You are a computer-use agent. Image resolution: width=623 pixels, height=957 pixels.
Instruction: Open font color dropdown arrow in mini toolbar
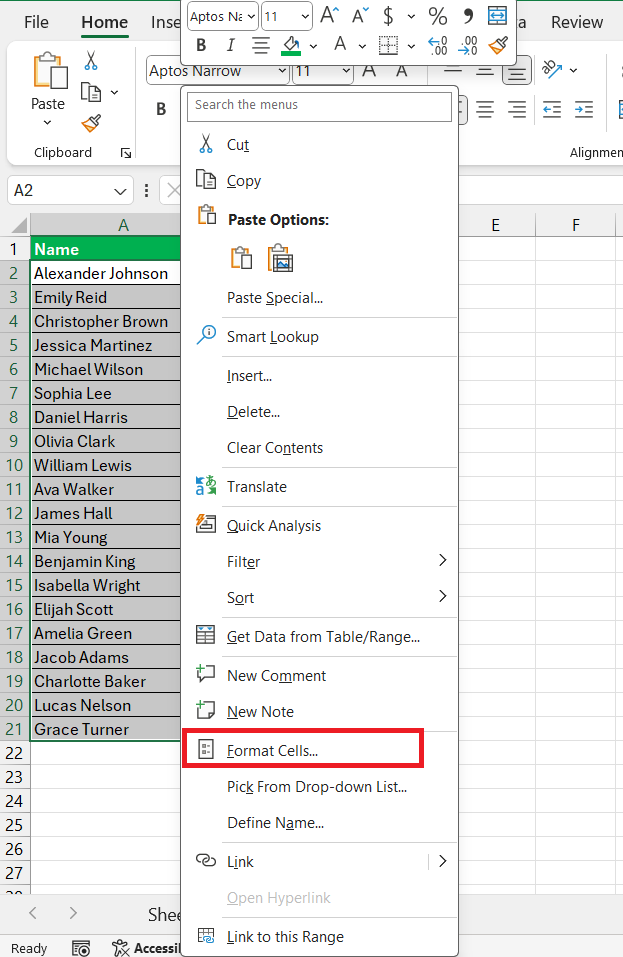362,46
